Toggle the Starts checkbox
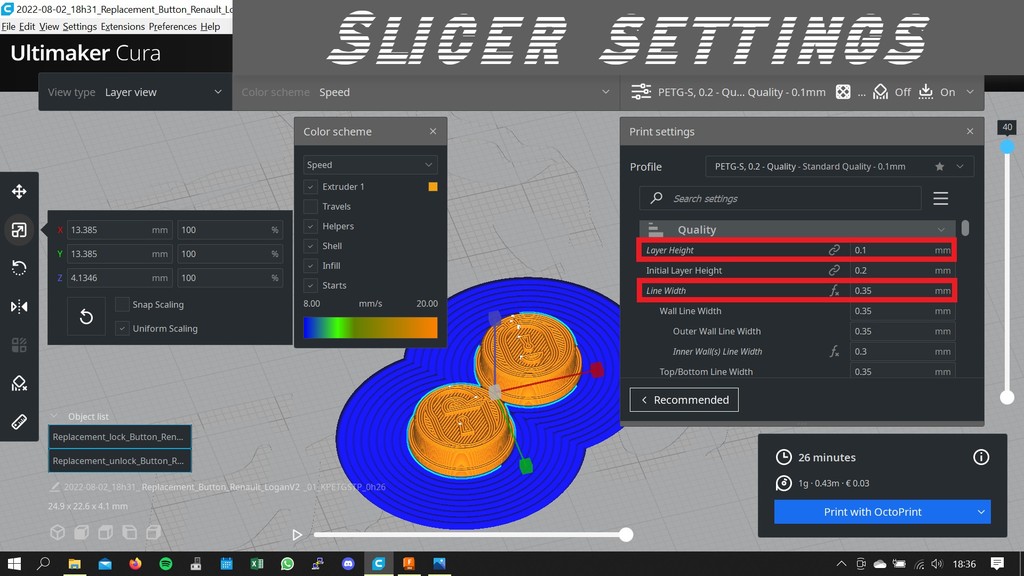This screenshot has width=1024, height=576. pyautogui.click(x=311, y=285)
